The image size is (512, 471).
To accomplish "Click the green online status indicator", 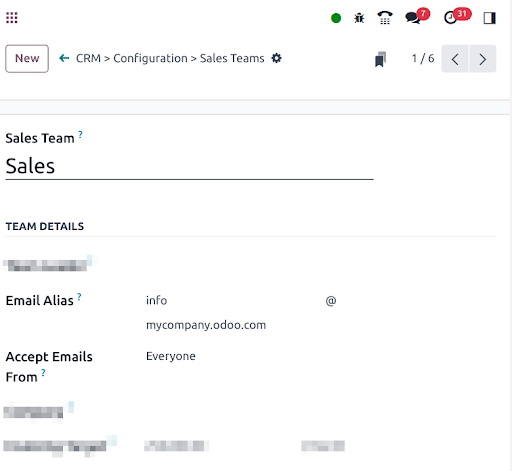I will (x=336, y=18).
